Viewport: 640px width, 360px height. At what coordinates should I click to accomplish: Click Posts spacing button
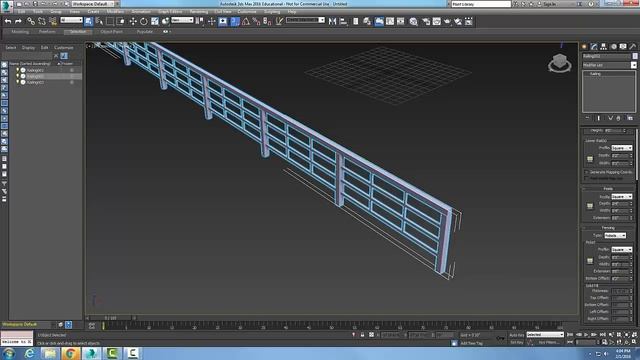(x=590, y=207)
